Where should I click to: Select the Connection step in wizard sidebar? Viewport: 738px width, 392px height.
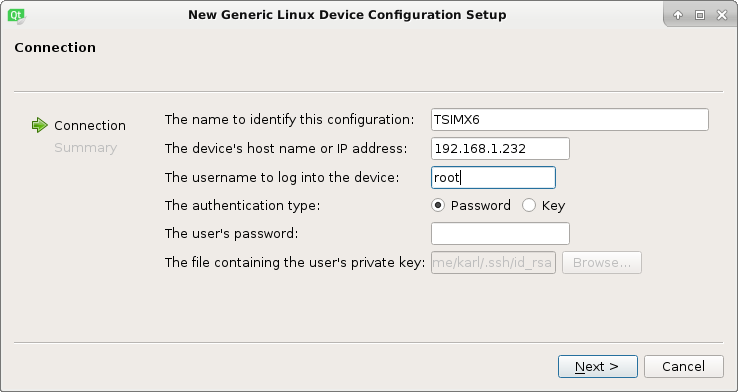pyautogui.click(x=90, y=126)
